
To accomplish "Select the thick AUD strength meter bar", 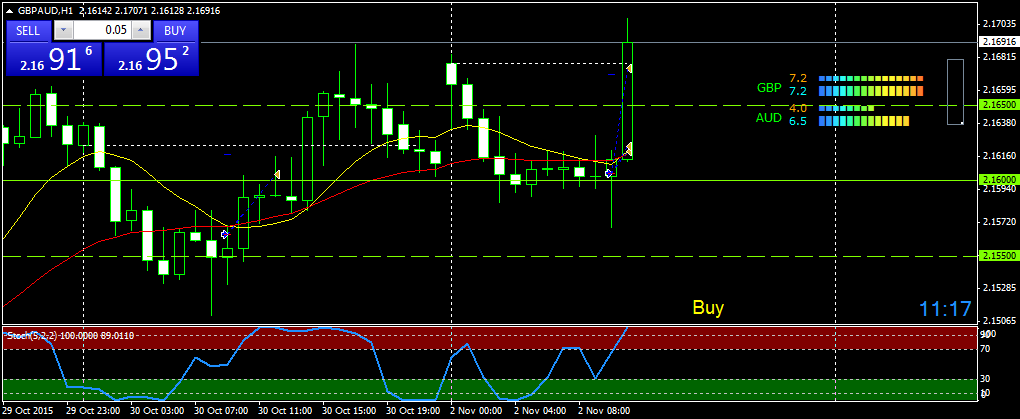I will pos(864,121).
